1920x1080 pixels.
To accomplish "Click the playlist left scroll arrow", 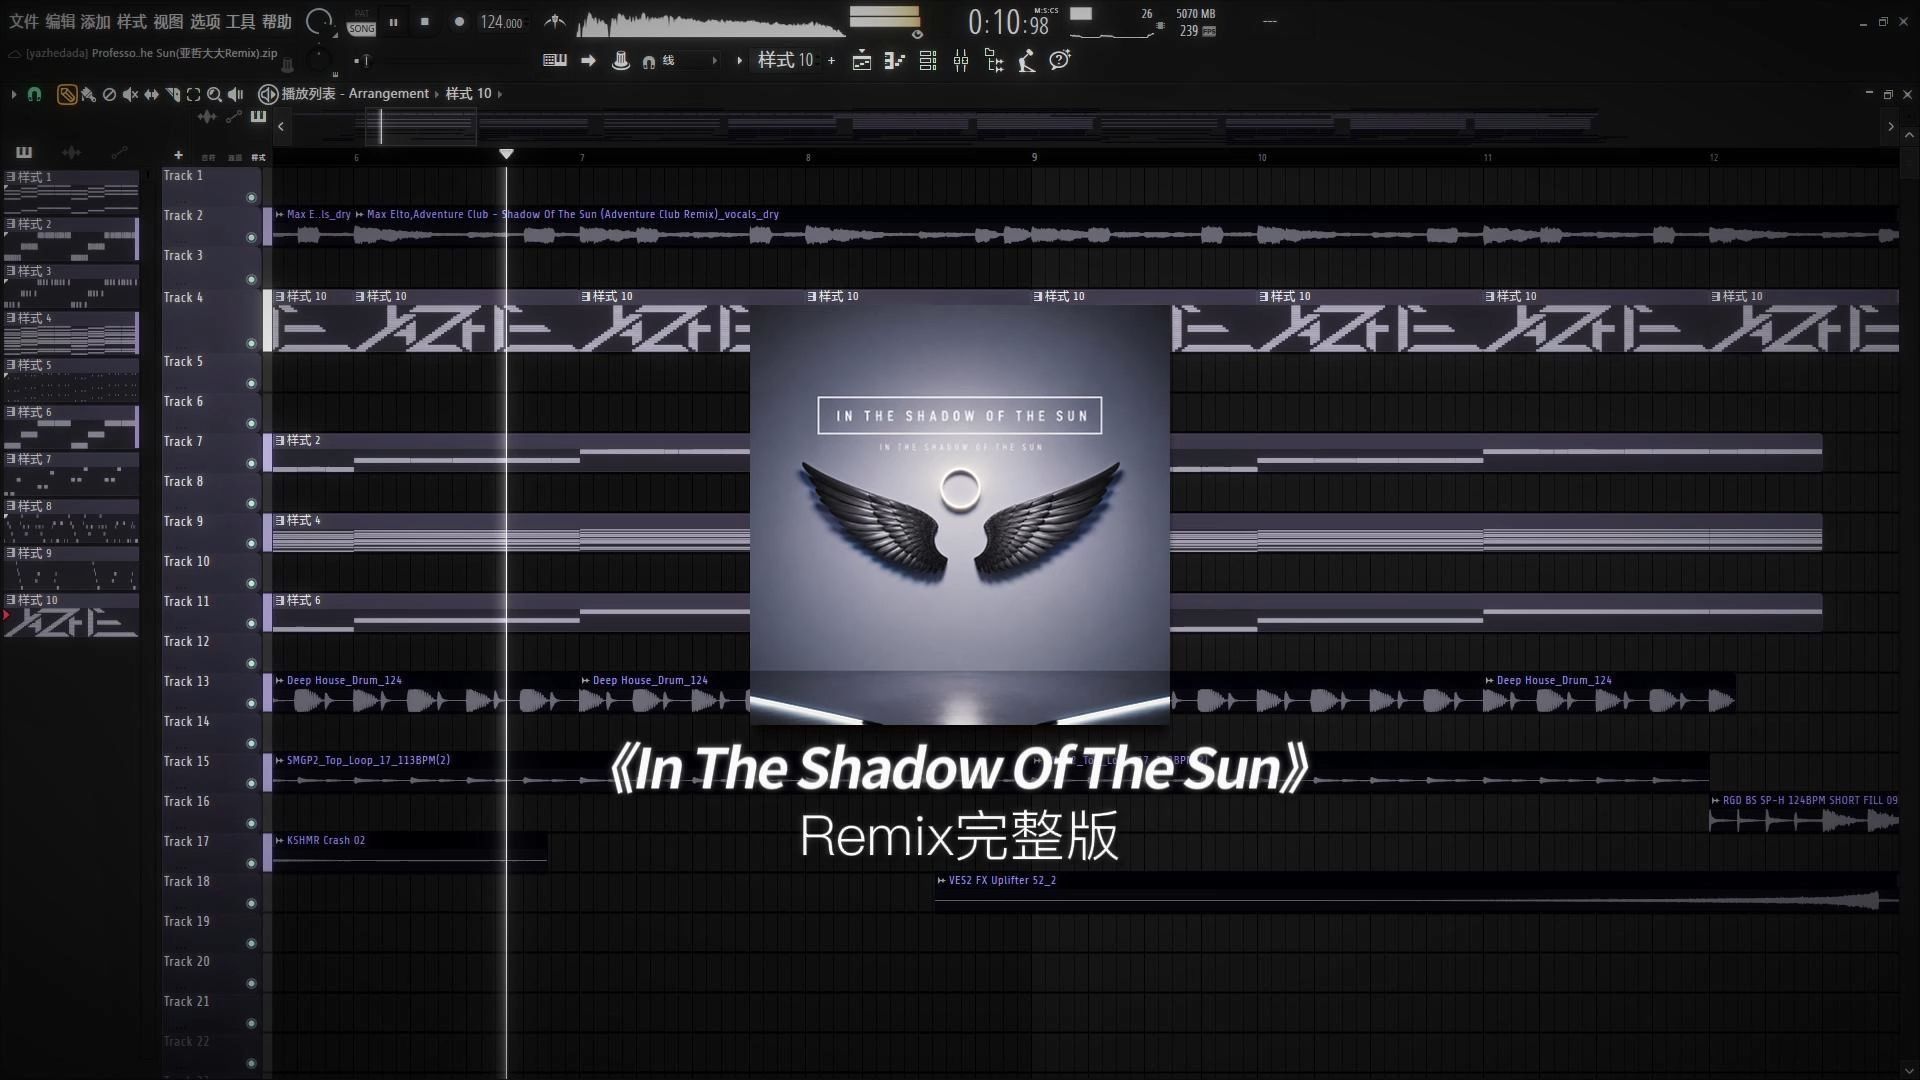I will click(281, 127).
